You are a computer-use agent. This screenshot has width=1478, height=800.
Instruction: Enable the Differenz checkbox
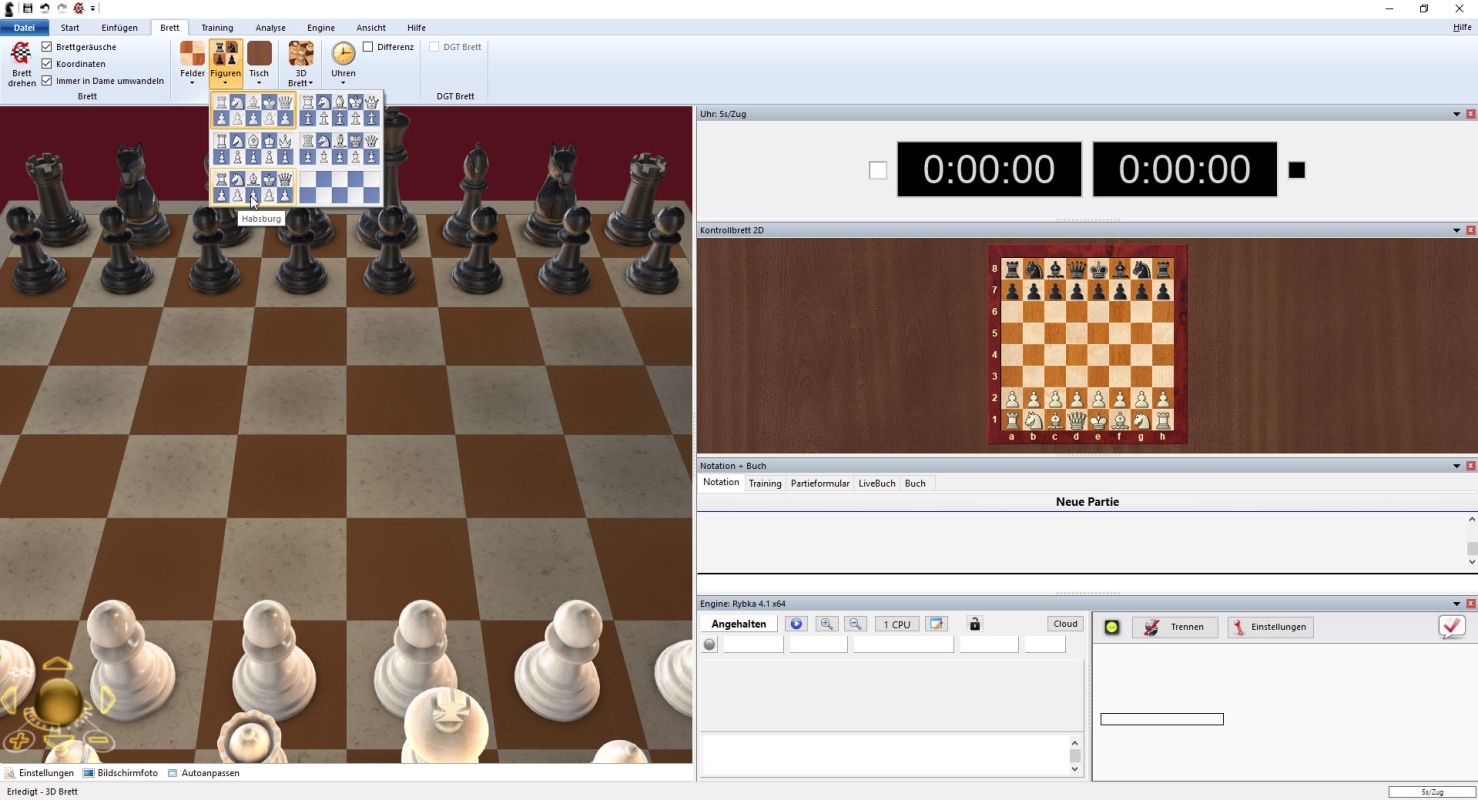click(368, 47)
